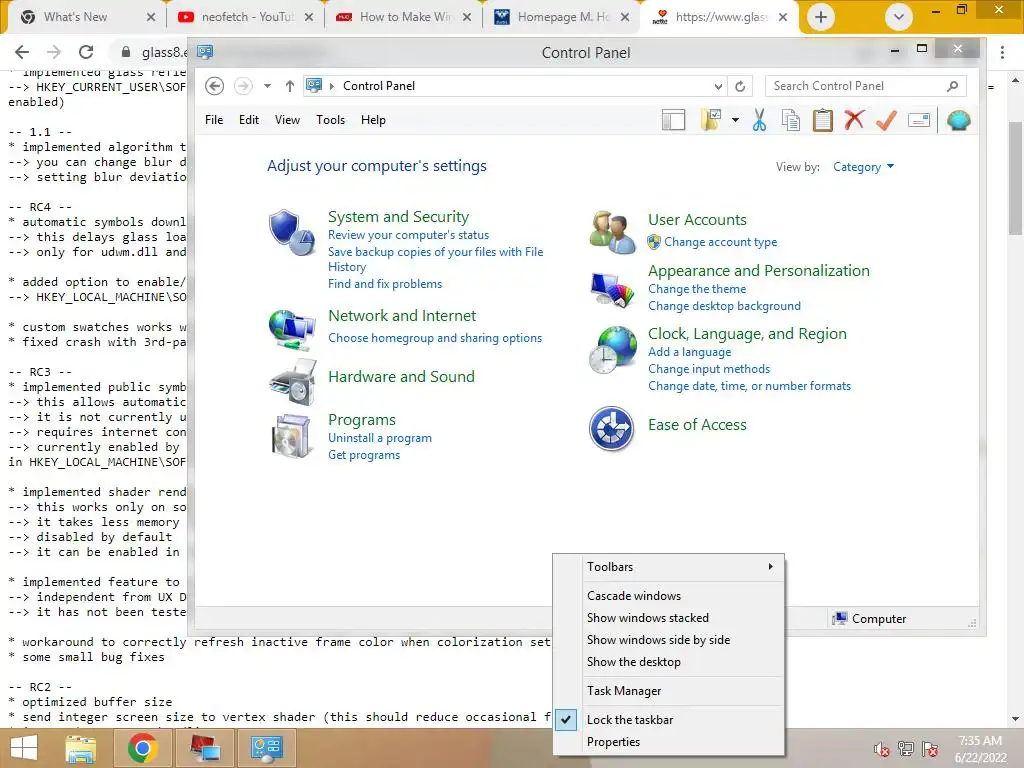
Task: Switch to the neofetch YouTube tab
Action: coord(247,17)
